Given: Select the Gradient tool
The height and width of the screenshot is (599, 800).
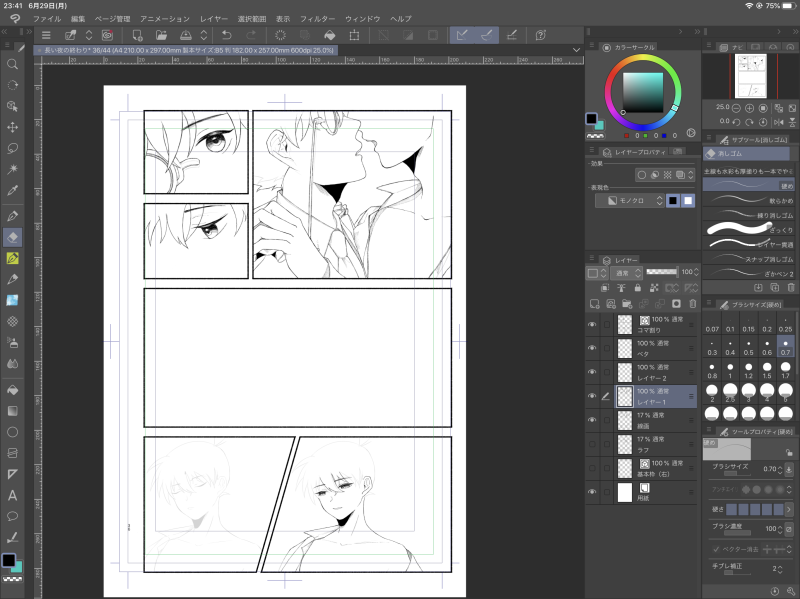Looking at the screenshot, I should (x=13, y=411).
